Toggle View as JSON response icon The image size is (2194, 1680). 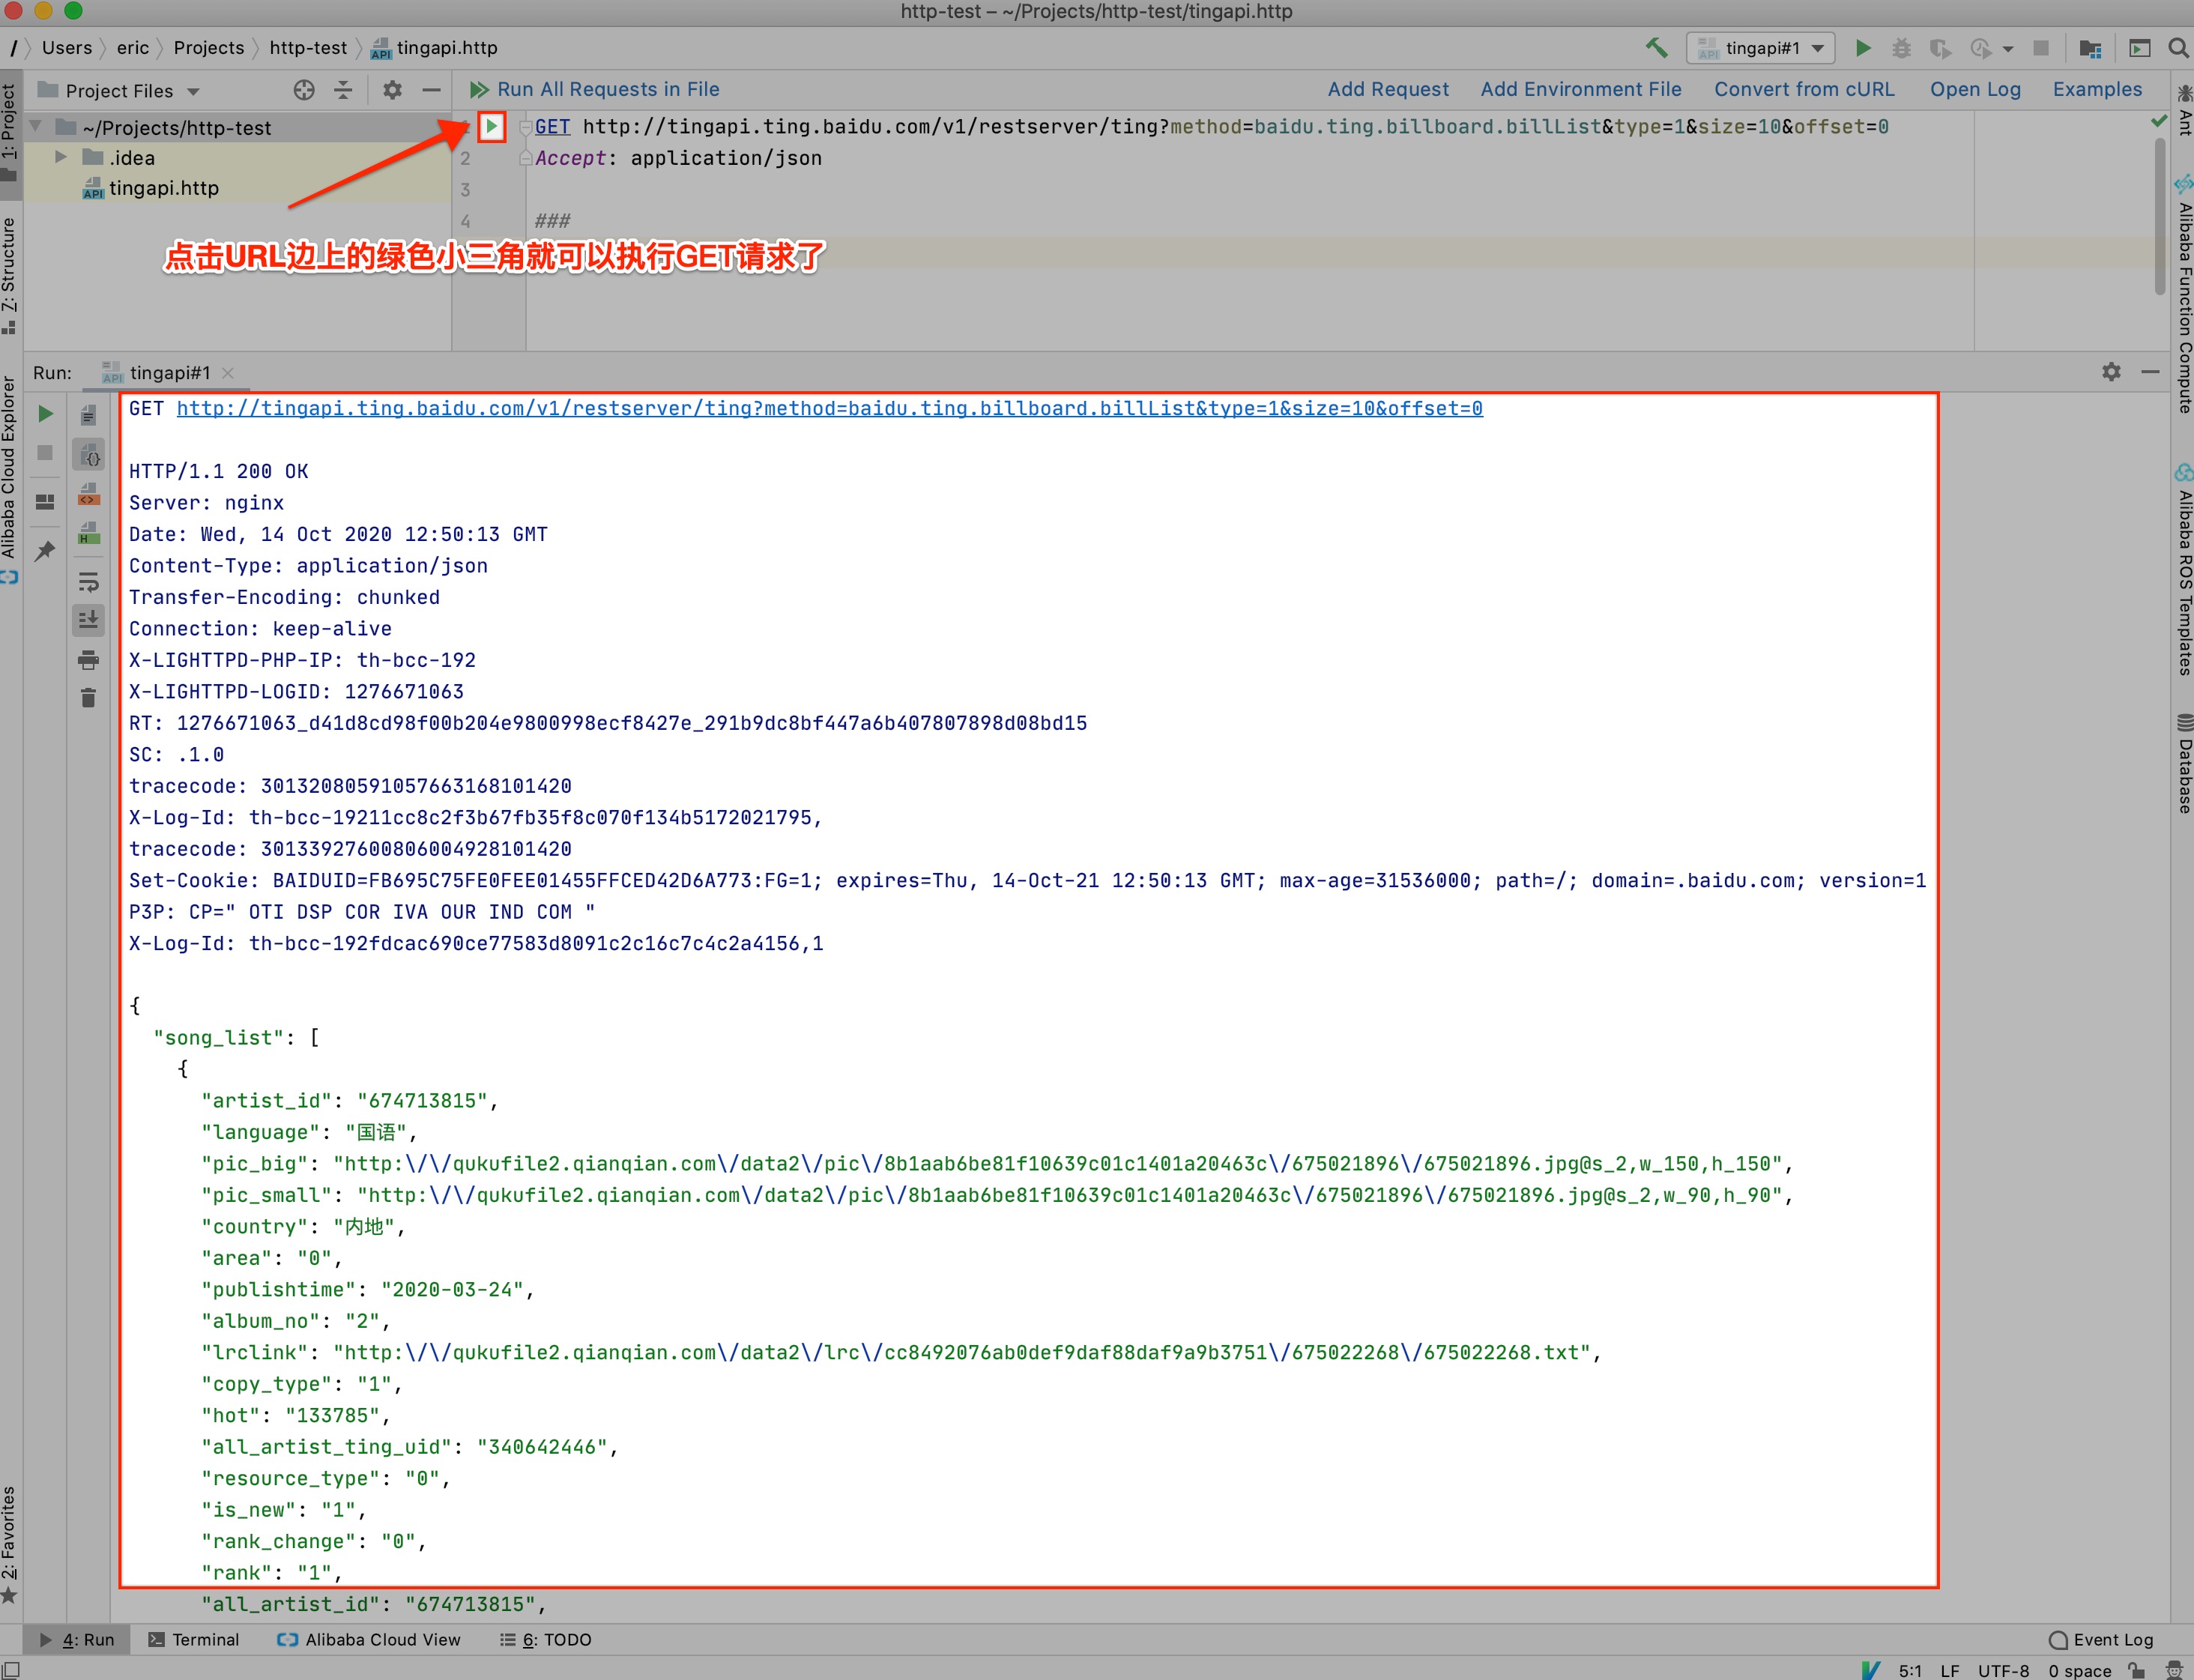pos(89,455)
